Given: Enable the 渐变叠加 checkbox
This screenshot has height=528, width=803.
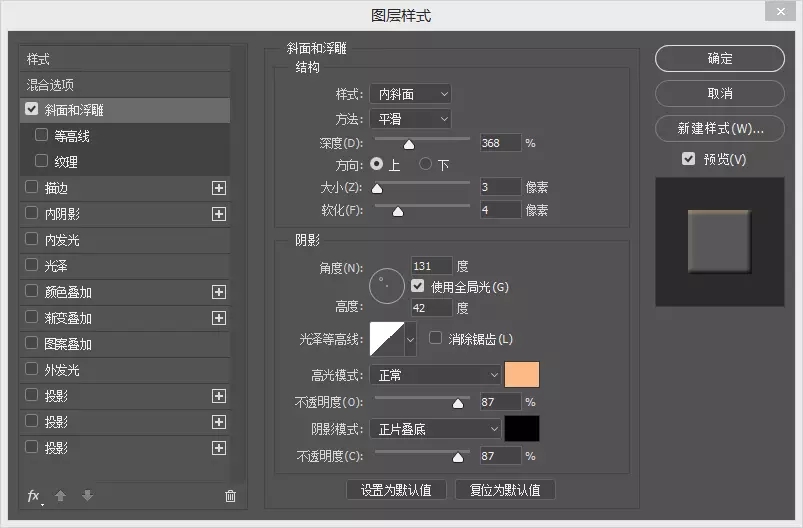Looking at the screenshot, I should point(32,316).
